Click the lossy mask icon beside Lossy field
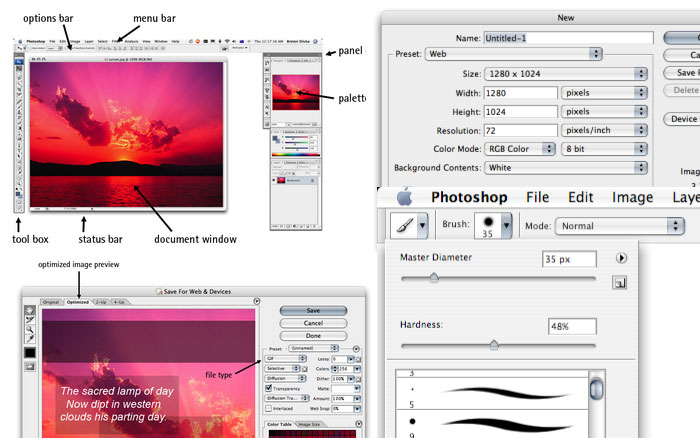The image size is (700, 438). [358, 359]
